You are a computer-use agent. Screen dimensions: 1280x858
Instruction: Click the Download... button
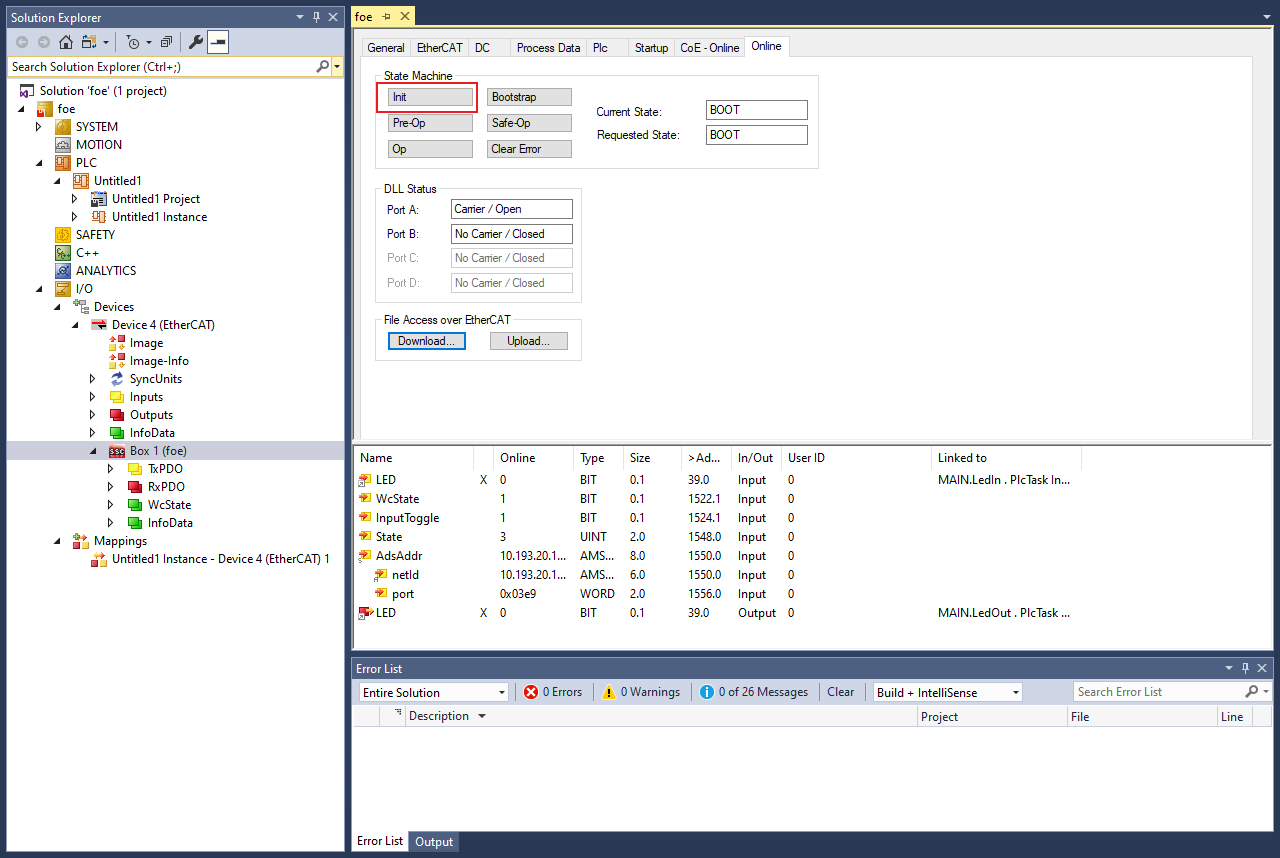(426, 341)
